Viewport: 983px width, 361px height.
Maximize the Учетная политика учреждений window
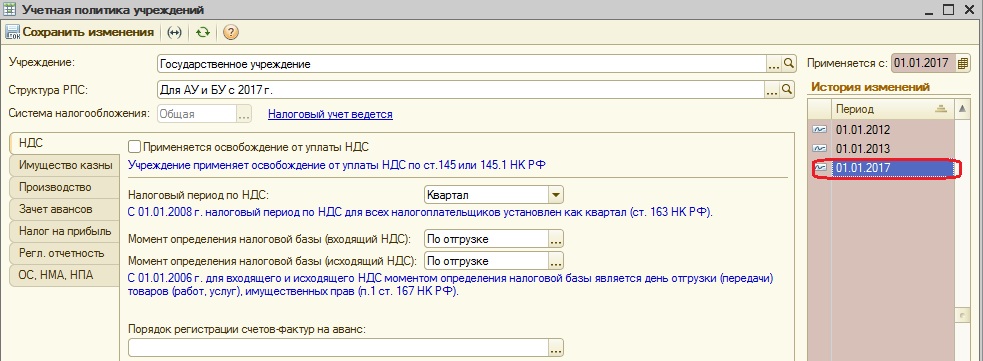(948, 9)
